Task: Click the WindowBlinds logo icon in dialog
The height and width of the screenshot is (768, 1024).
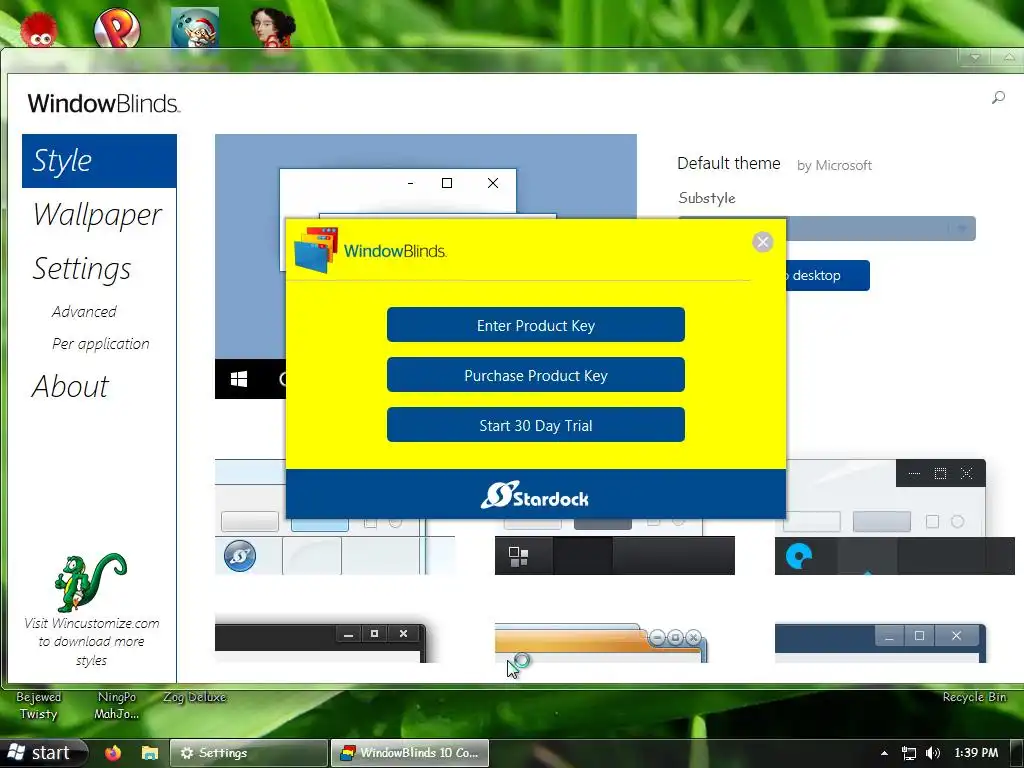Action: (316, 249)
